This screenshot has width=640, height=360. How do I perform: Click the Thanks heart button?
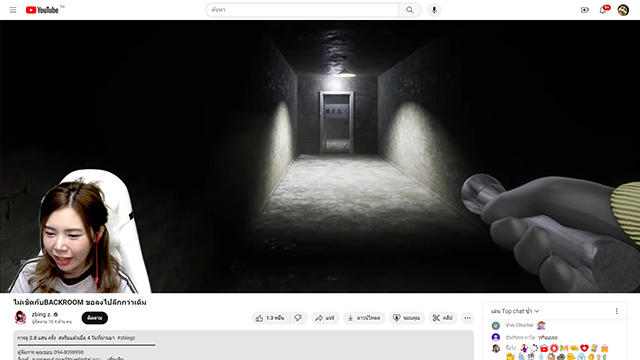[407, 318]
